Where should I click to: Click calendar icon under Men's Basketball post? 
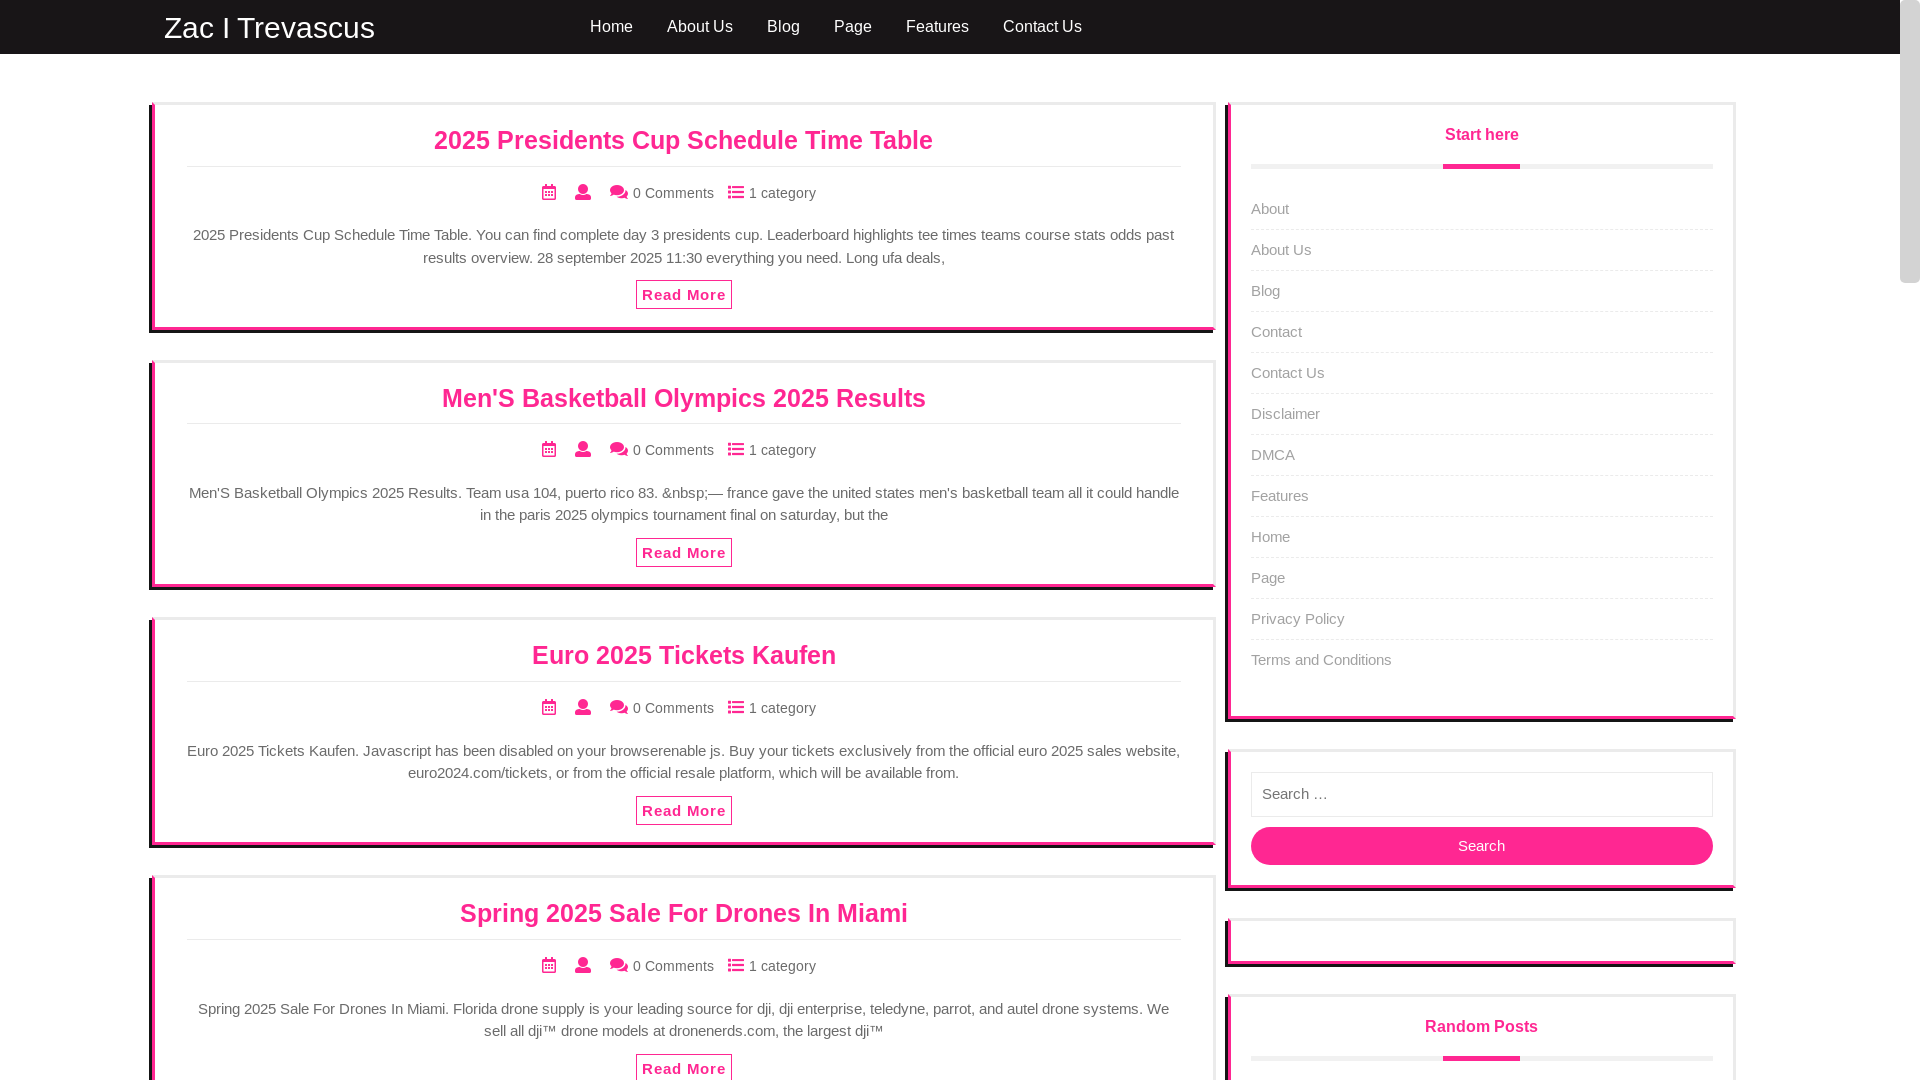point(549,449)
